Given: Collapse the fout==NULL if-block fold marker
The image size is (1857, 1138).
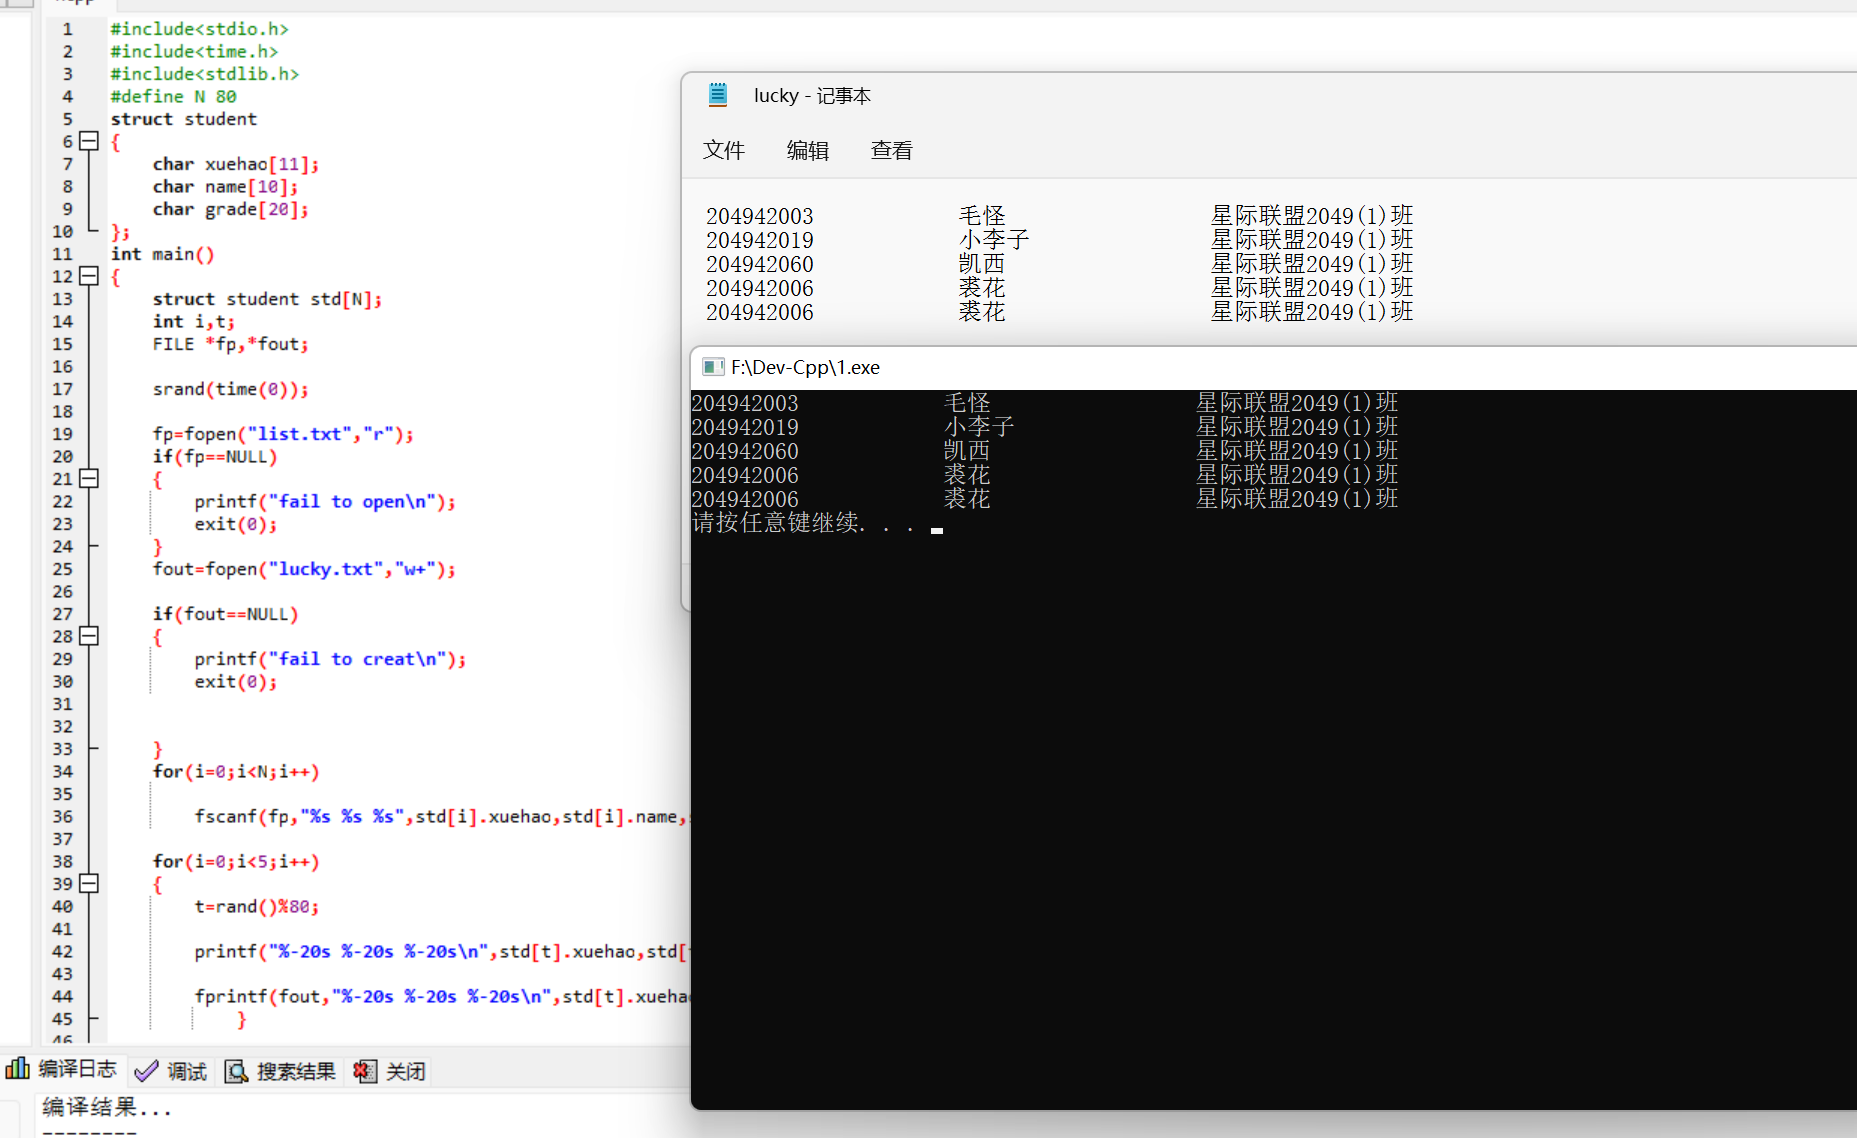Looking at the screenshot, I should click(89, 636).
